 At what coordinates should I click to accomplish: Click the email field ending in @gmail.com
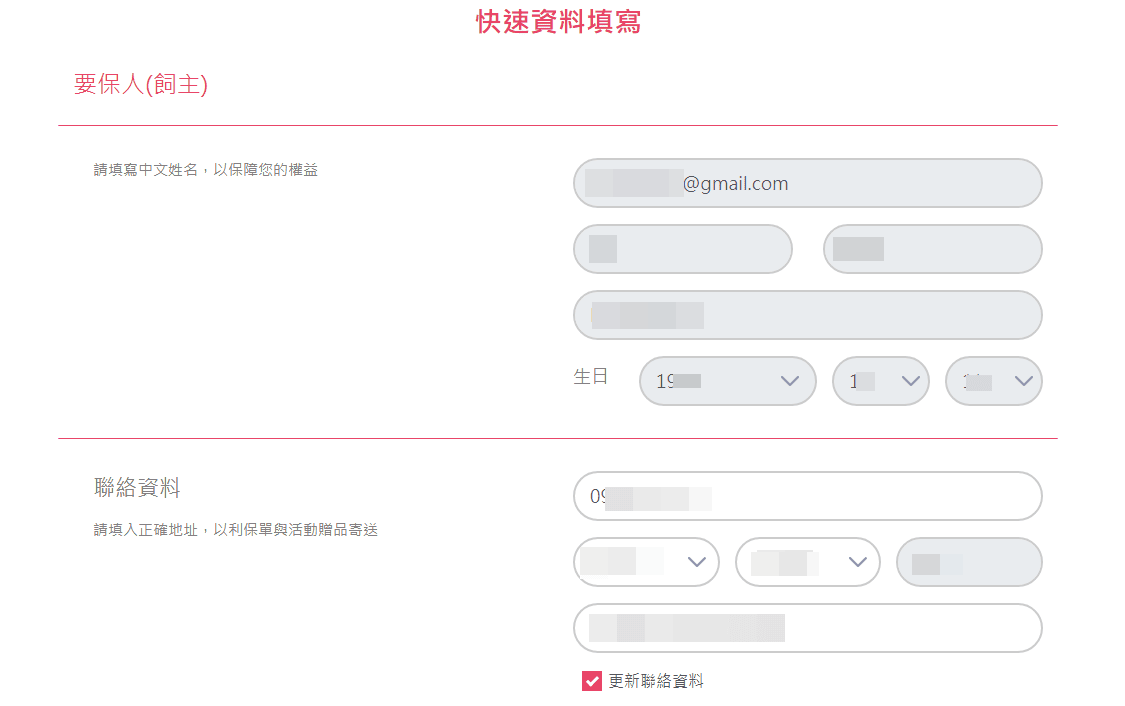click(807, 183)
